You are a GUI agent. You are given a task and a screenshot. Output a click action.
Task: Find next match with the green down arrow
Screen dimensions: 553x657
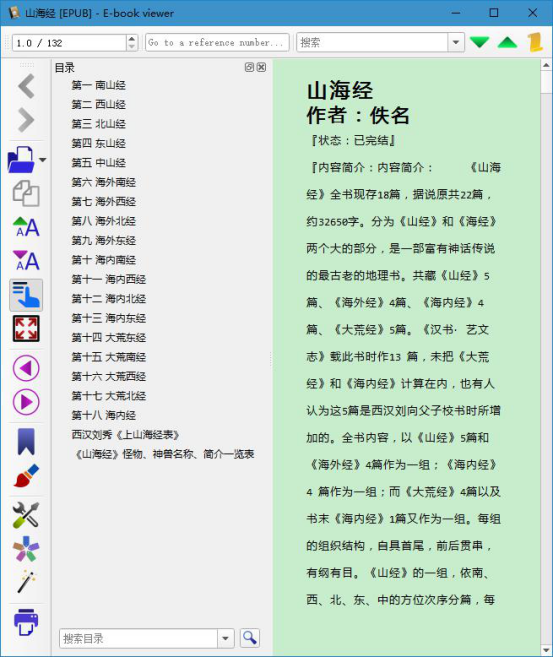pyautogui.click(x=479, y=42)
